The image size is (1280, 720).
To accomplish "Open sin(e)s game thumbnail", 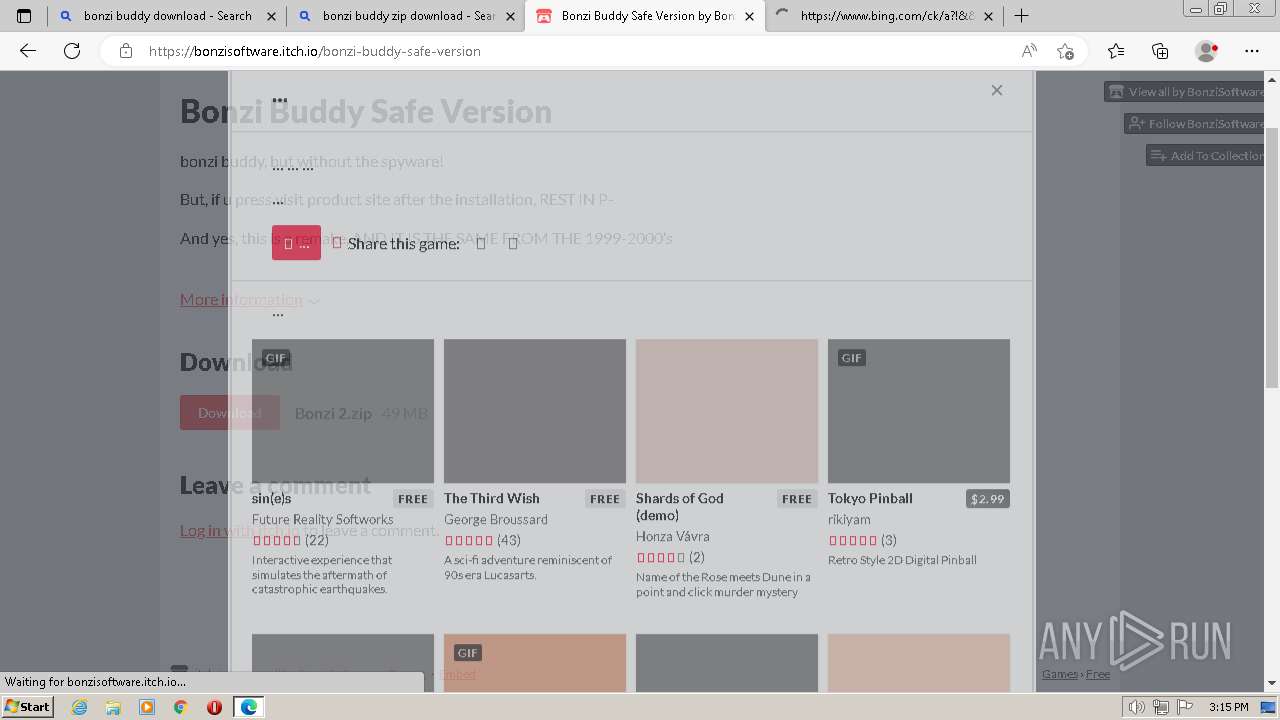I will click(343, 411).
